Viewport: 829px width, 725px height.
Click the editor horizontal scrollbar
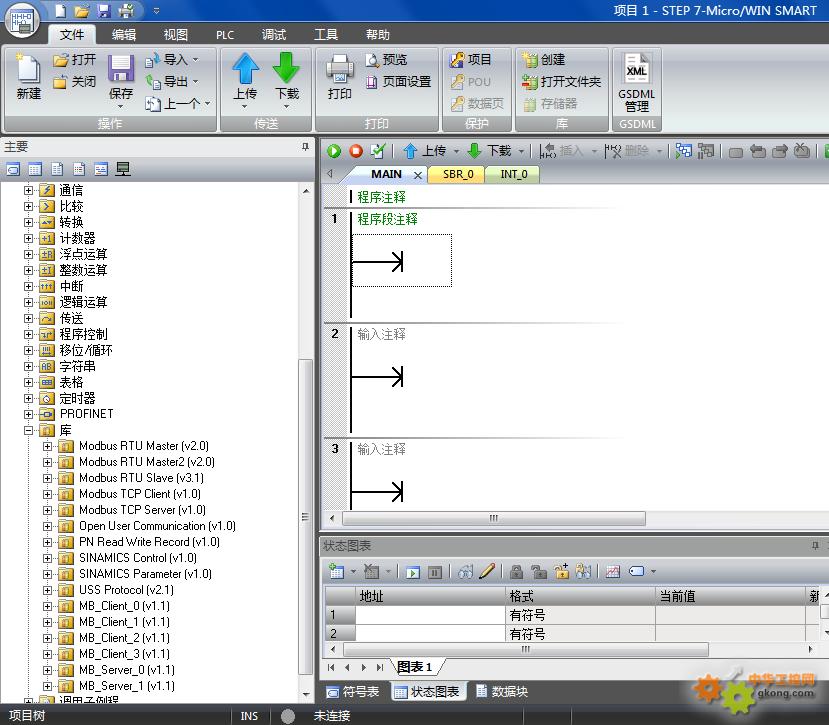click(494, 518)
